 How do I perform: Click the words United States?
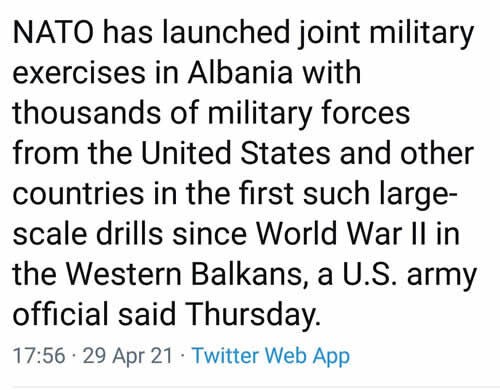tap(235, 153)
